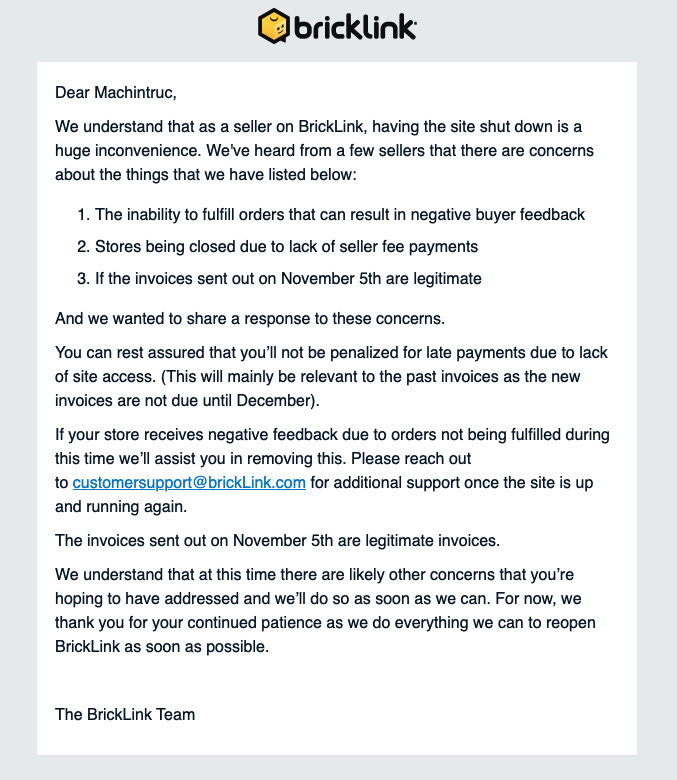The height and width of the screenshot is (780, 677).
Task: Select the list item about stores being closed
Action: (x=286, y=247)
